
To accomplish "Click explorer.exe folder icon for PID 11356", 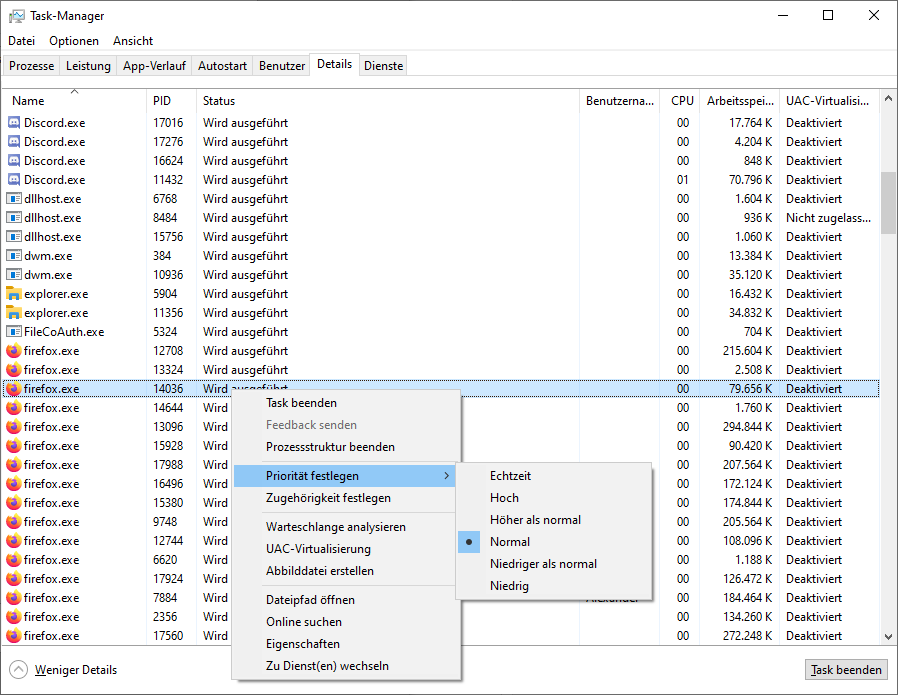I will (x=14, y=313).
